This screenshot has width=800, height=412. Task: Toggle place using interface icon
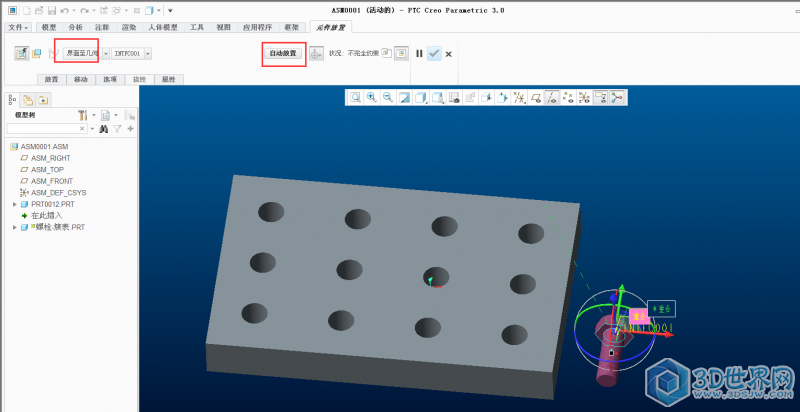(22, 53)
